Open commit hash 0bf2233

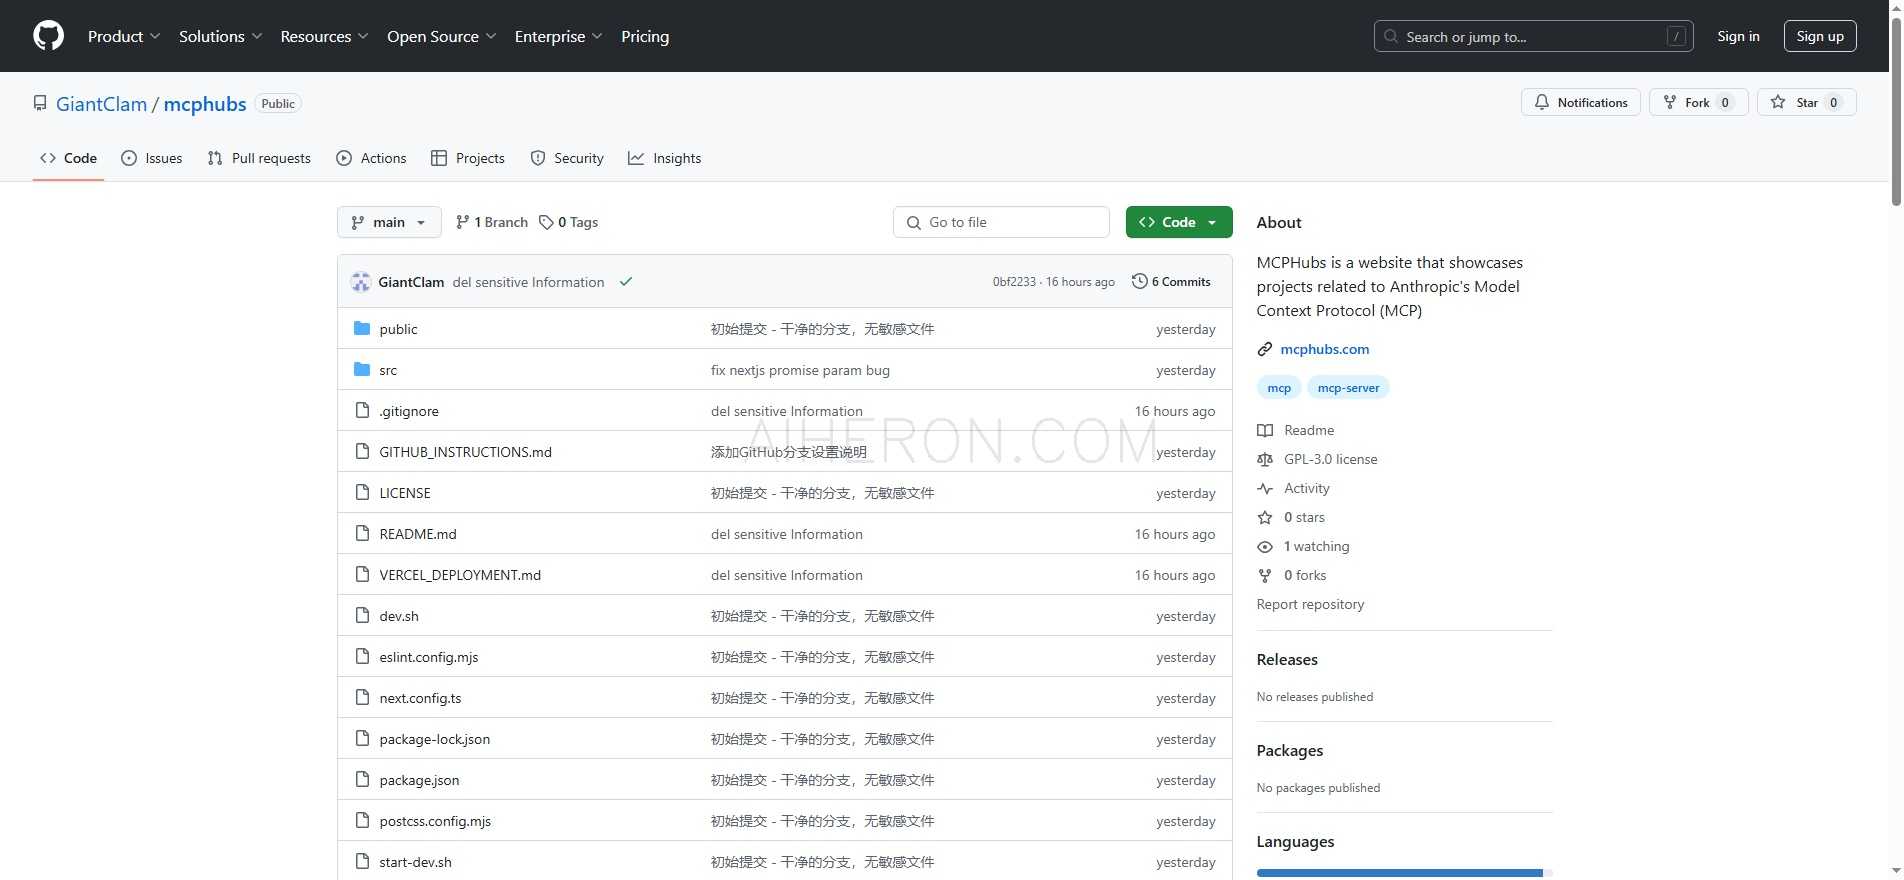1014,282
